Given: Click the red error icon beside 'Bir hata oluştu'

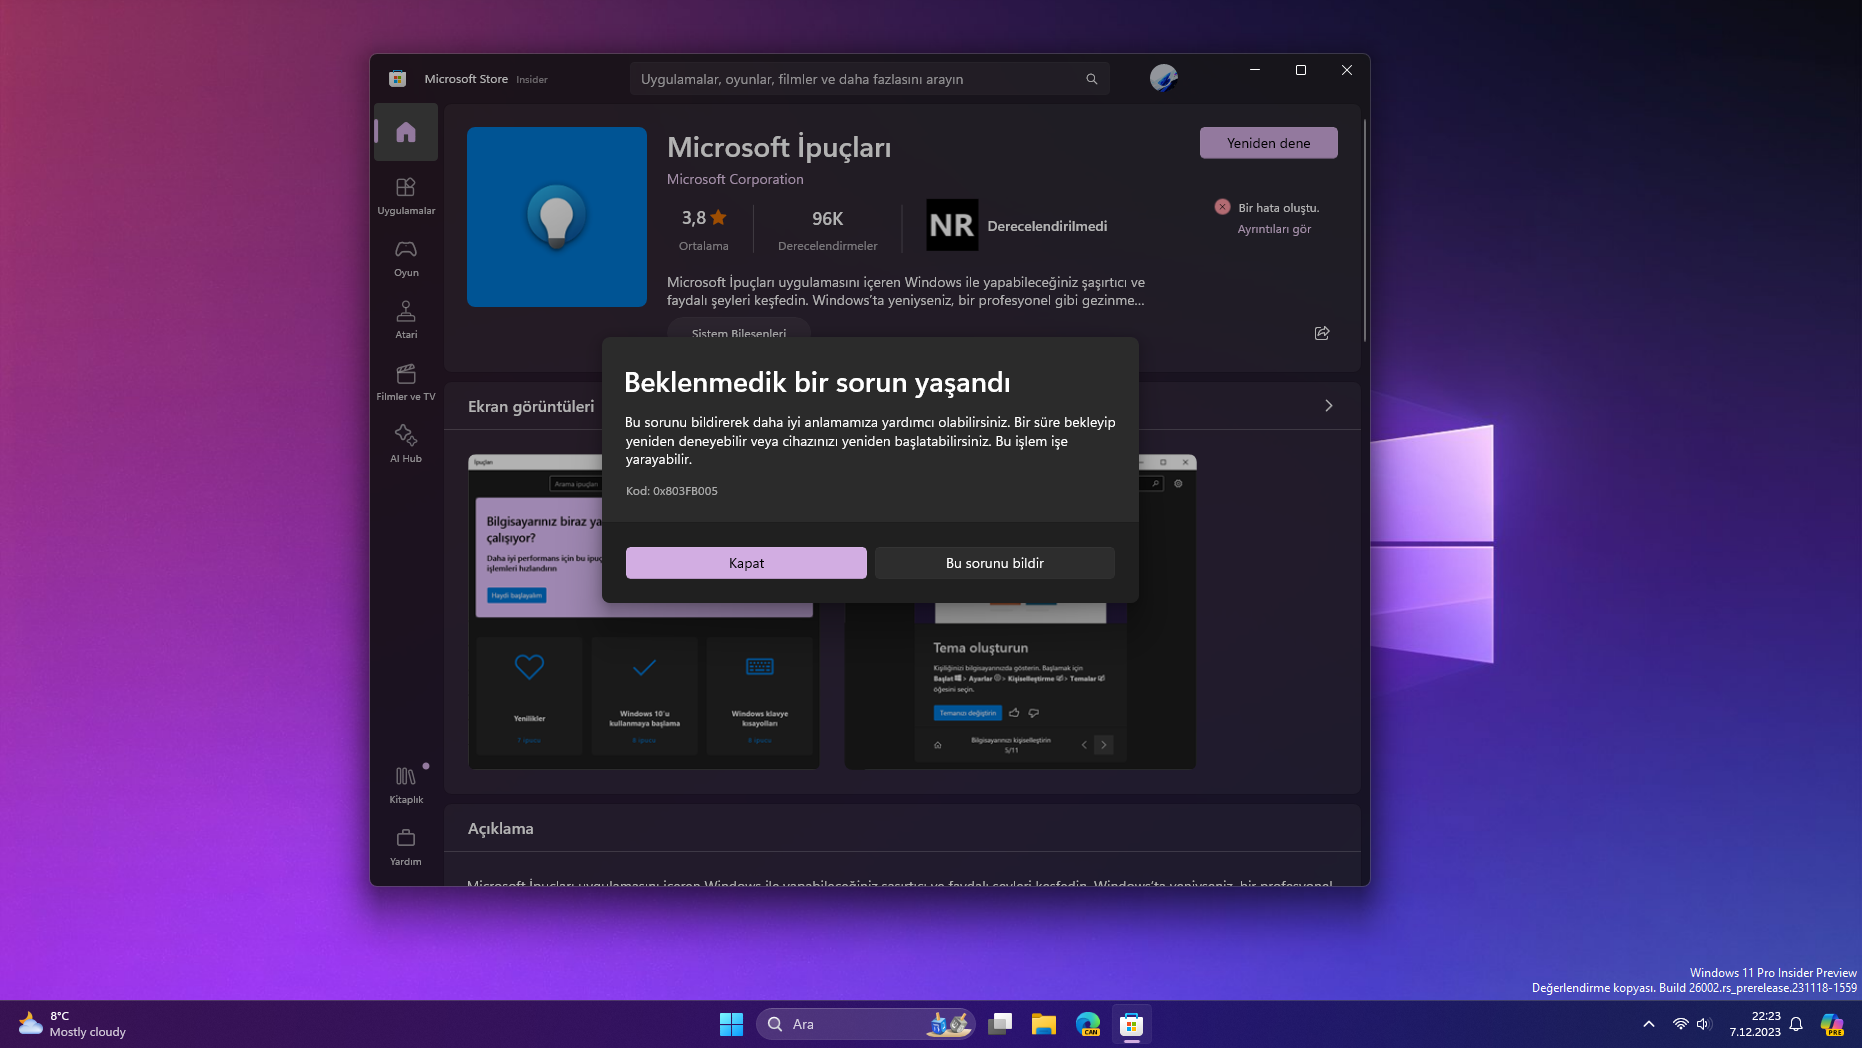Looking at the screenshot, I should pos(1222,207).
